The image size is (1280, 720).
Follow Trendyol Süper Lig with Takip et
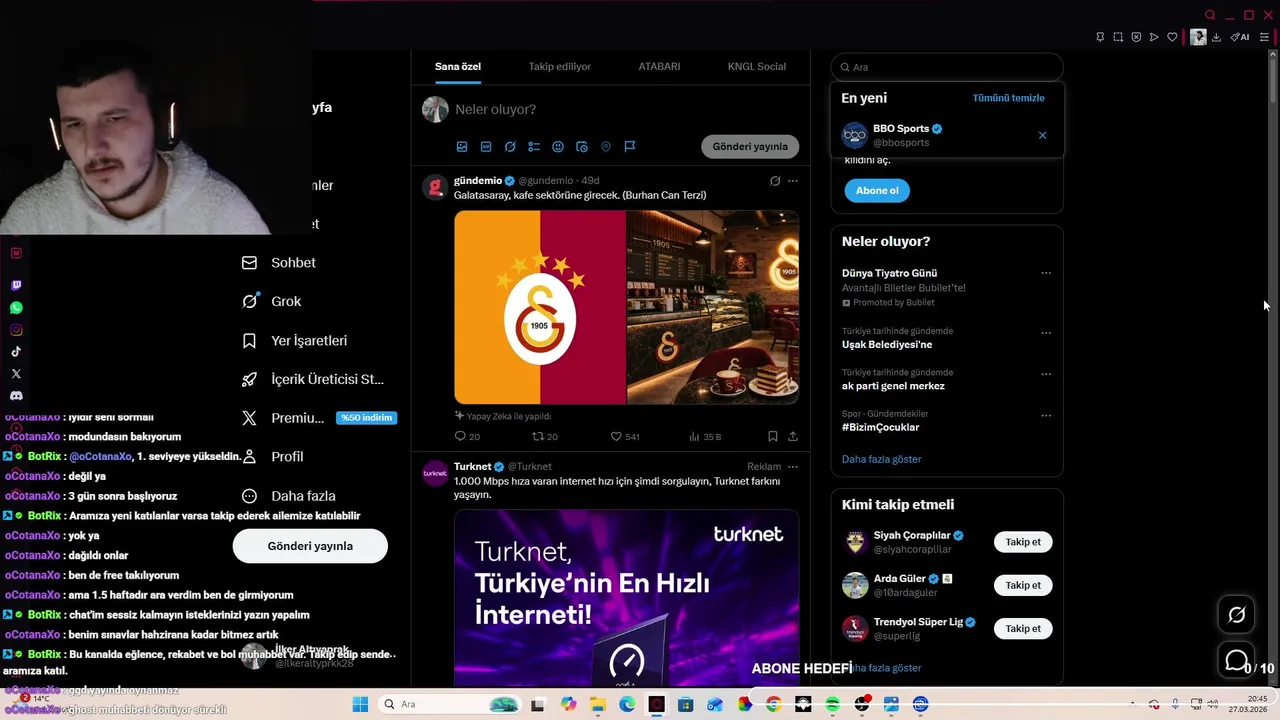pos(1023,629)
